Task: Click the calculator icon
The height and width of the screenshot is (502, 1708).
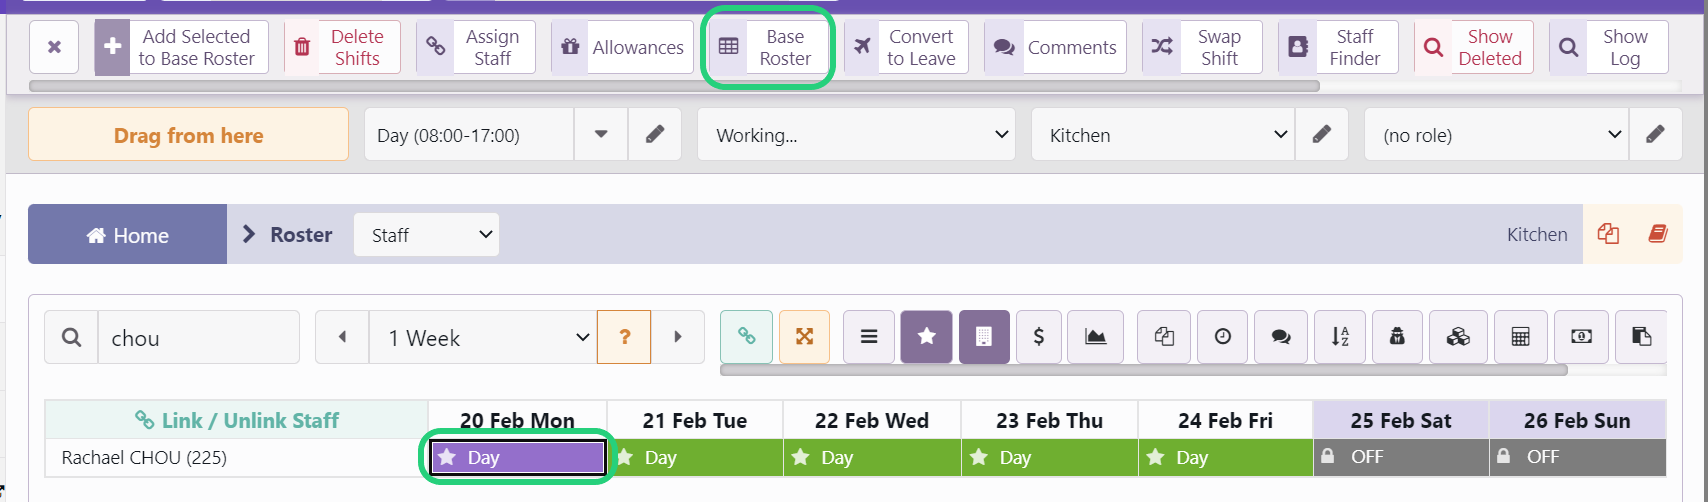Action: coord(1520,337)
